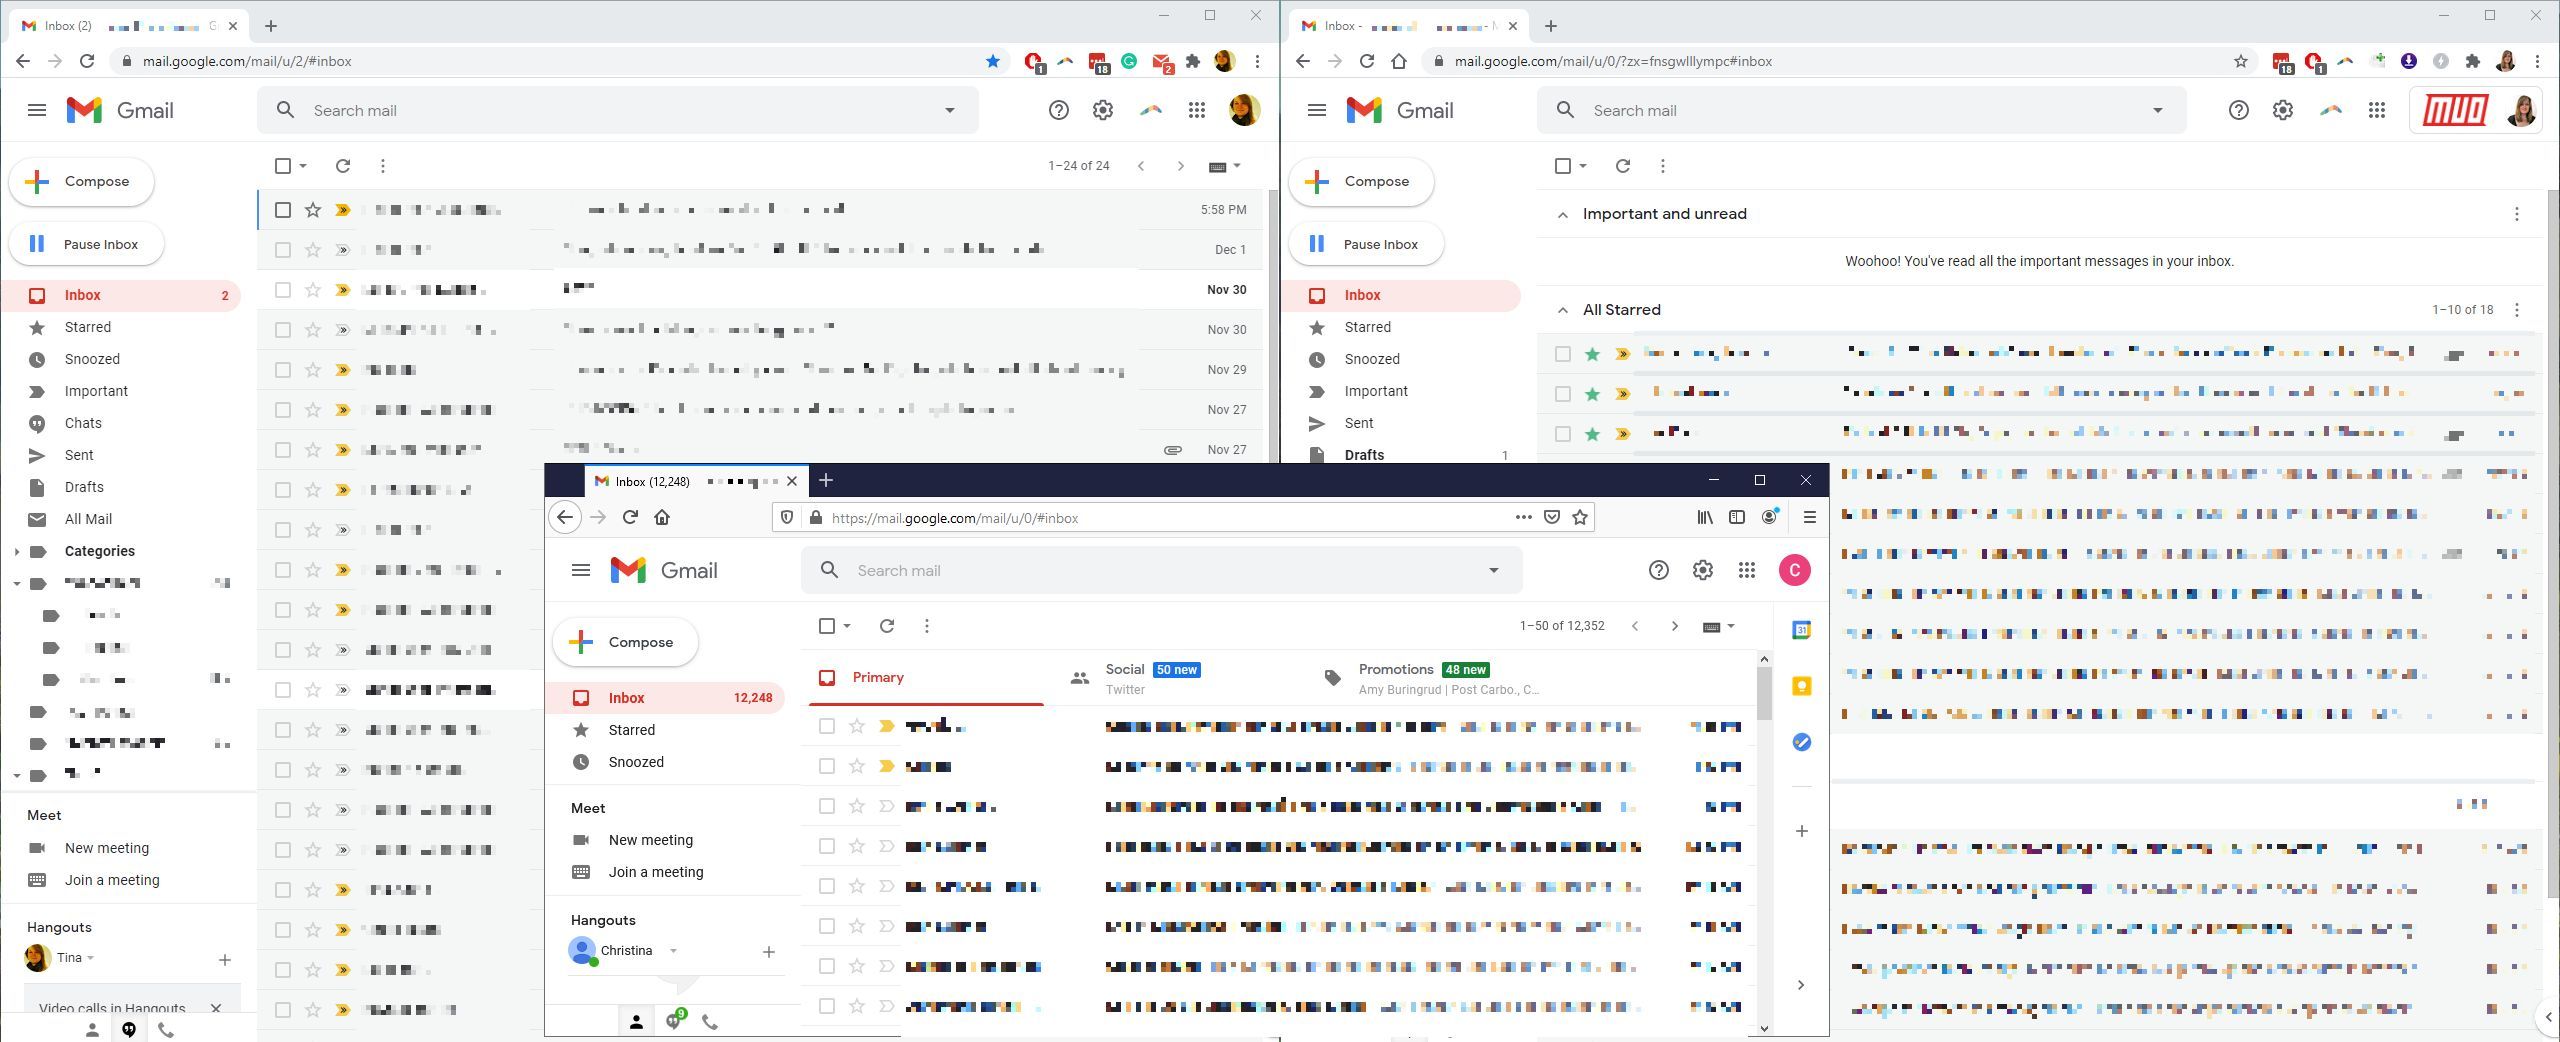Collapse the All Starred section
The height and width of the screenshot is (1042, 2560).
click(x=1564, y=310)
